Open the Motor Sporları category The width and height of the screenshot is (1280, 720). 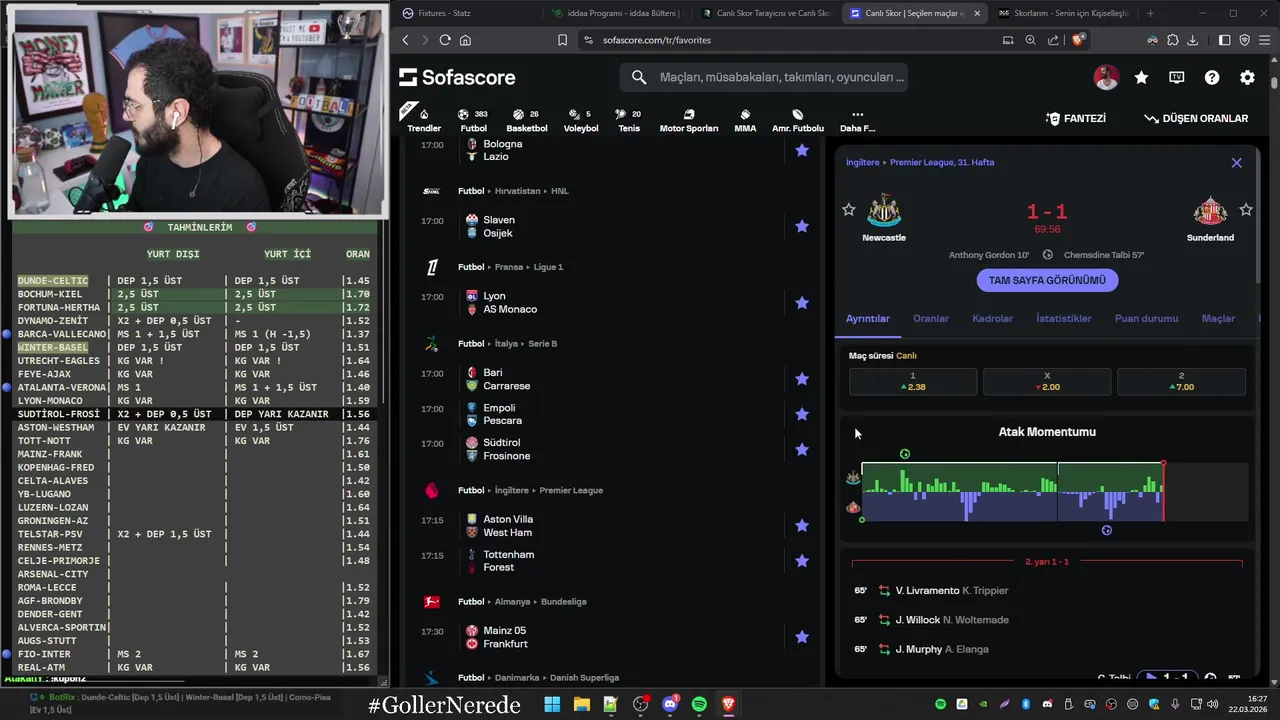pyautogui.click(x=689, y=120)
